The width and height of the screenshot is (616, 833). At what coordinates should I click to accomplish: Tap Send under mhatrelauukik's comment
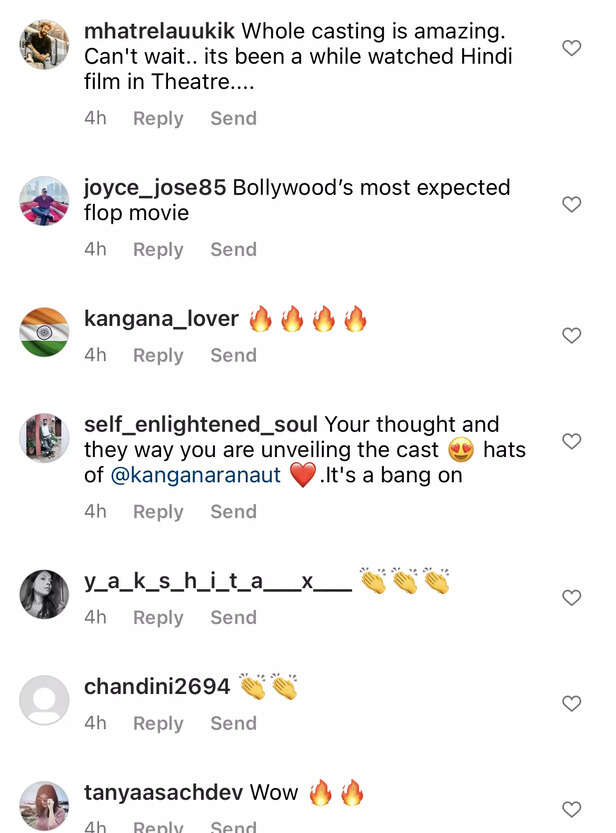pyautogui.click(x=233, y=118)
